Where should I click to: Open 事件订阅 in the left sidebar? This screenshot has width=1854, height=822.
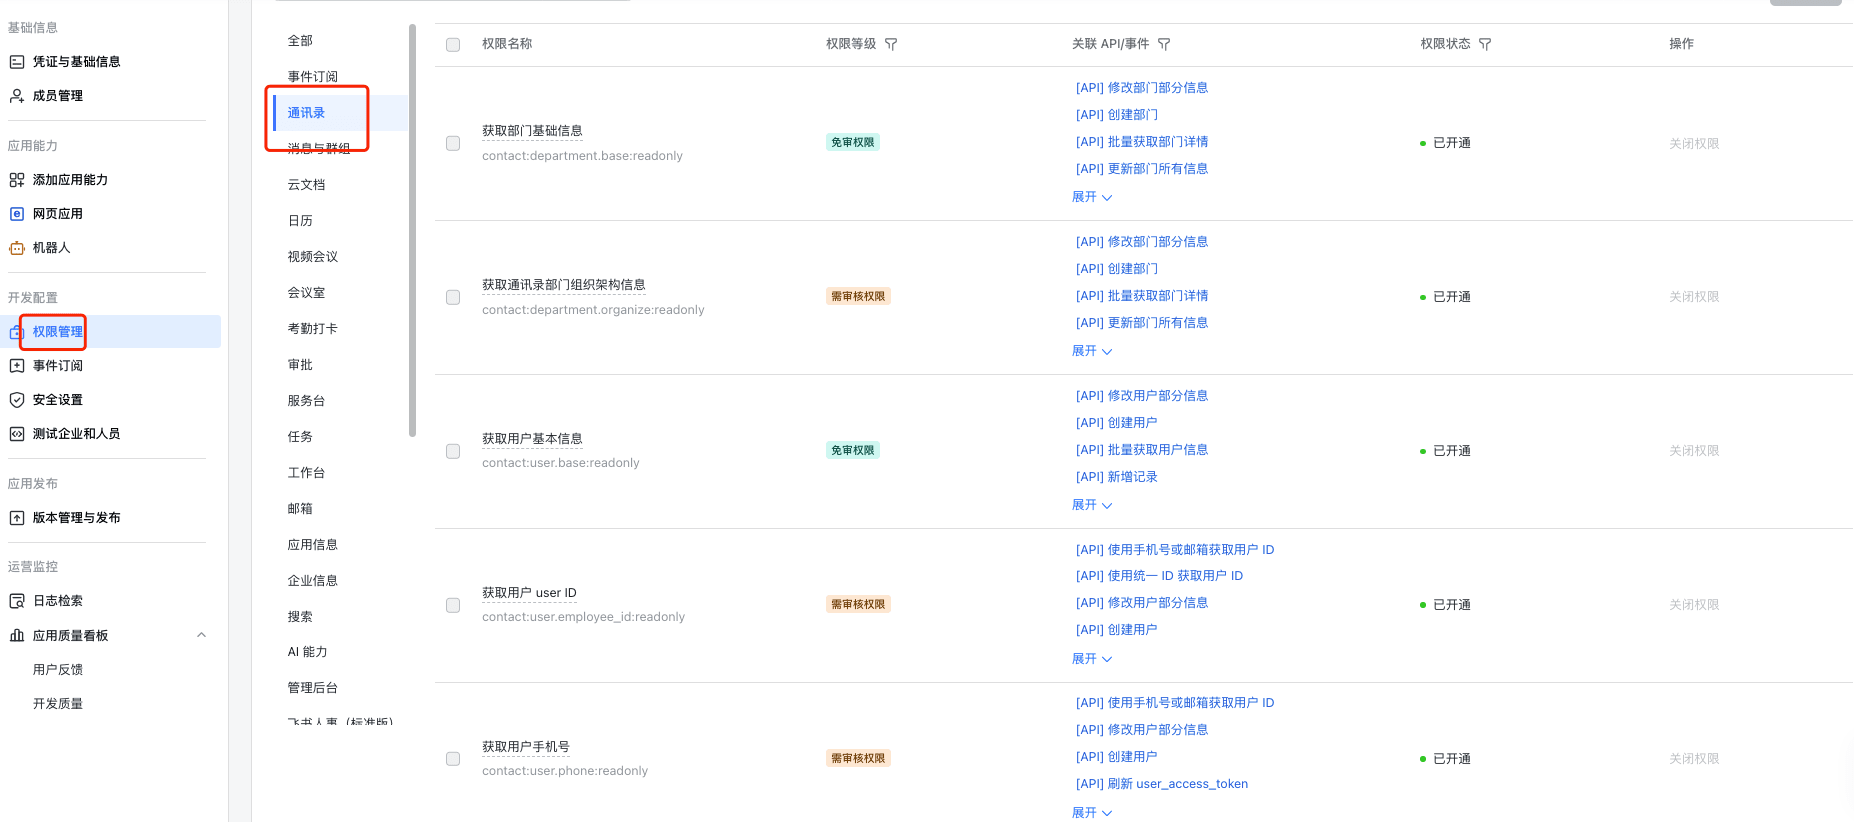click(58, 366)
